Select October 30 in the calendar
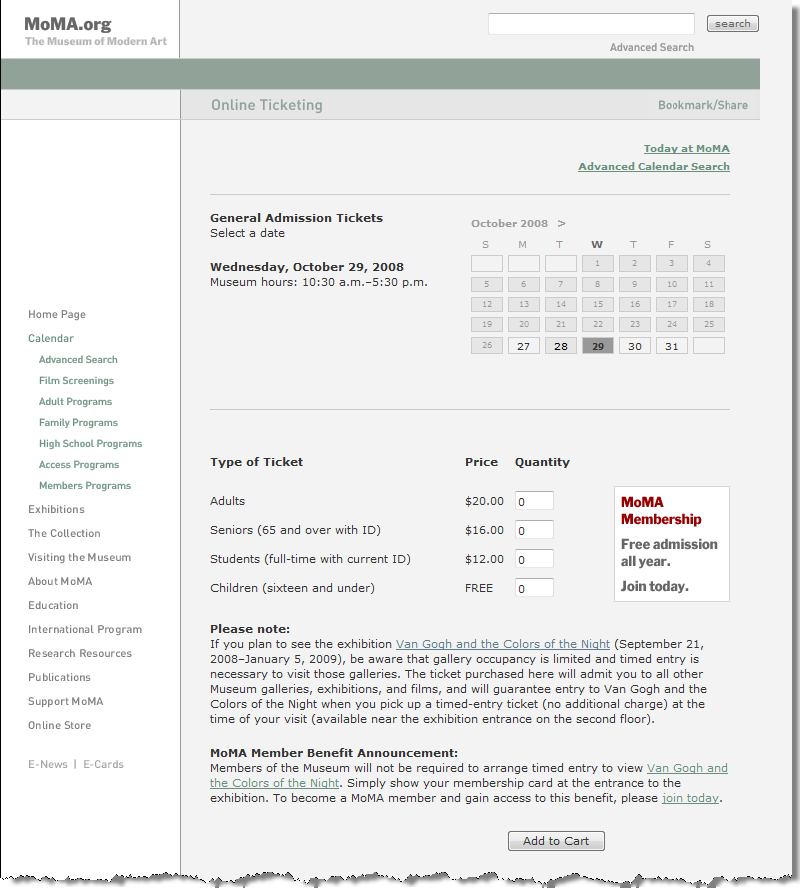This screenshot has height=888, width=800. pyautogui.click(x=635, y=346)
